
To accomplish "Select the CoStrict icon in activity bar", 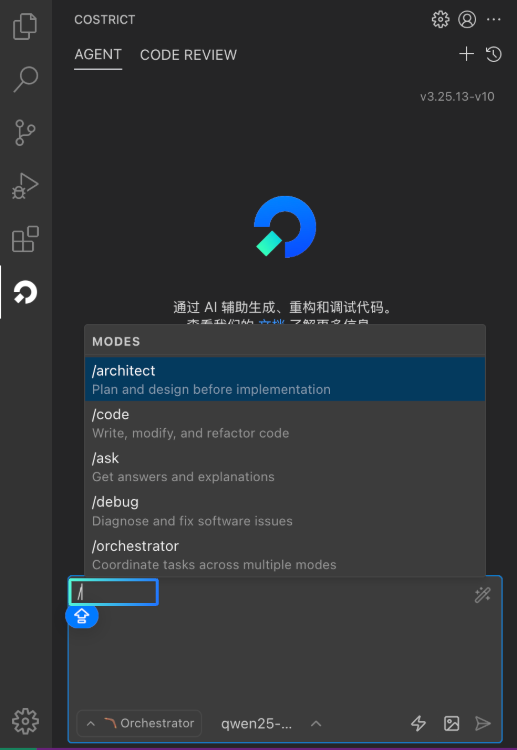I will click(25, 292).
